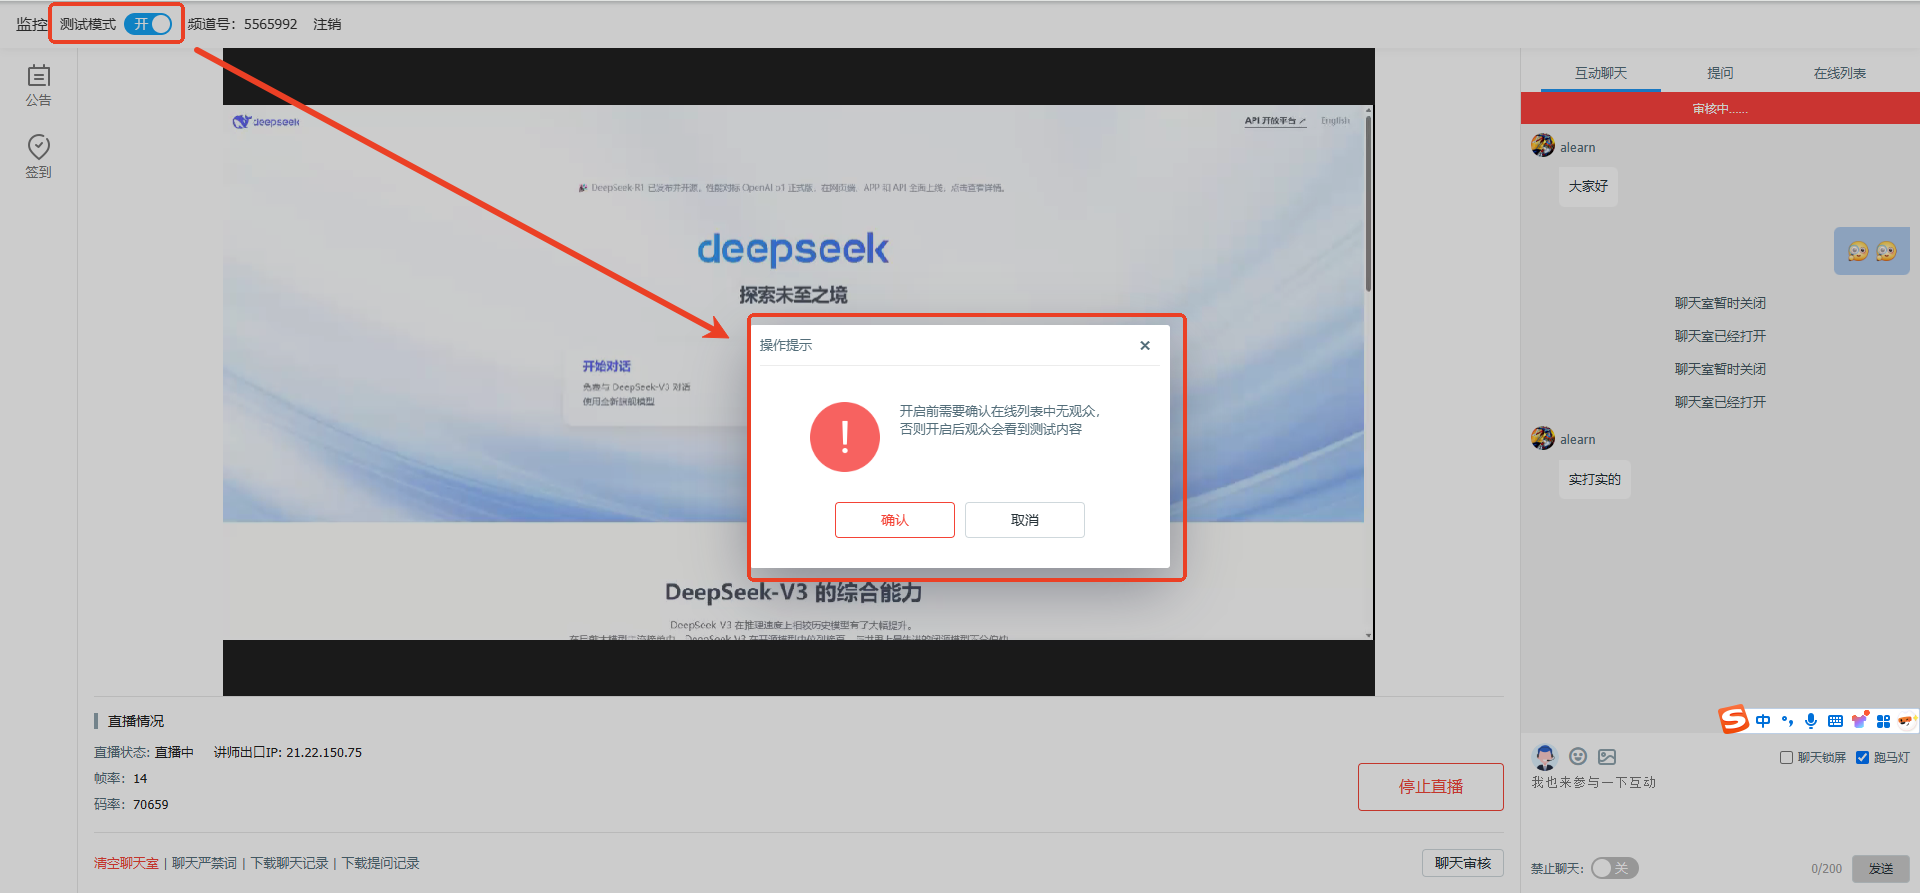The image size is (1920, 893).
Task: Open the 聊天审核 button
Action: click(x=1463, y=863)
